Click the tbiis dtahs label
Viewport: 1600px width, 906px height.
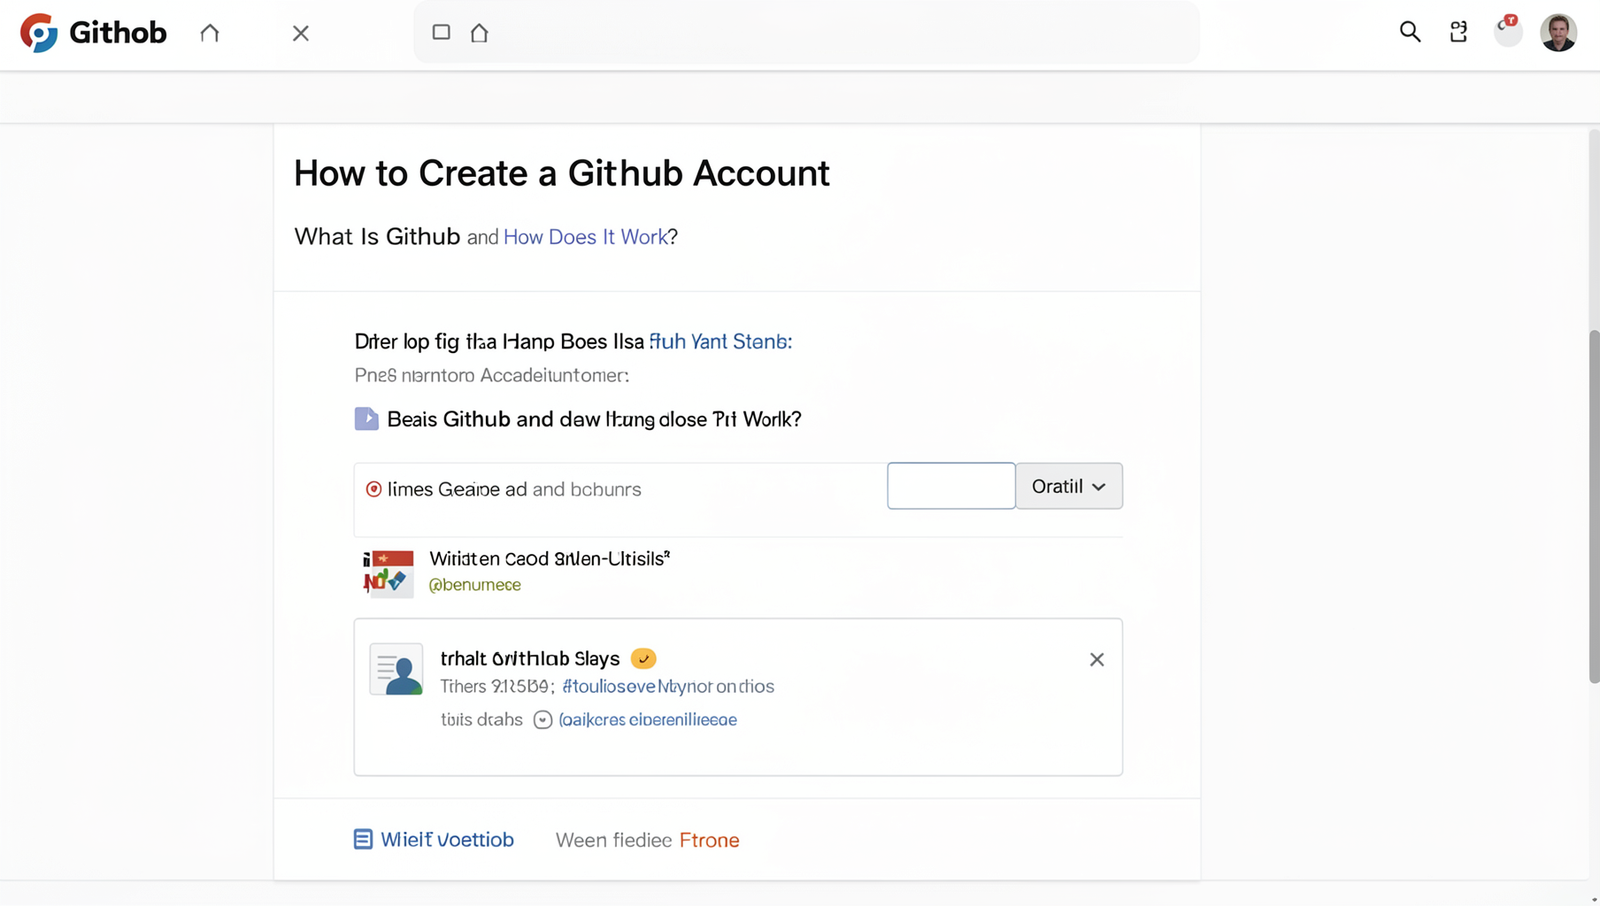coord(482,720)
